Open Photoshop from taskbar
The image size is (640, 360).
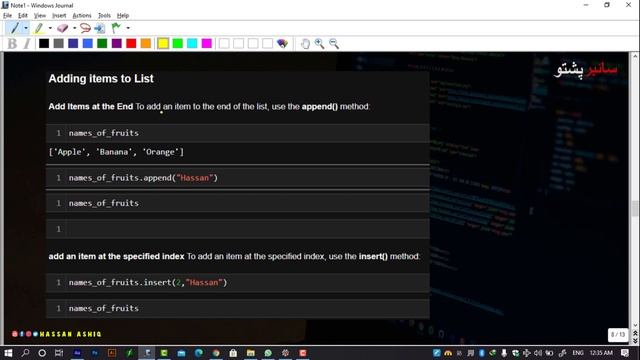94,353
